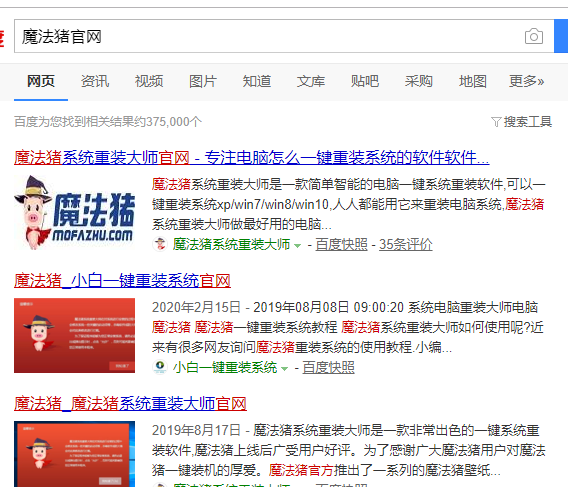The height and width of the screenshot is (487, 568).
Task: Click the first result description starting 魔法猪系统重装大师是一款简单
Action: [348, 204]
